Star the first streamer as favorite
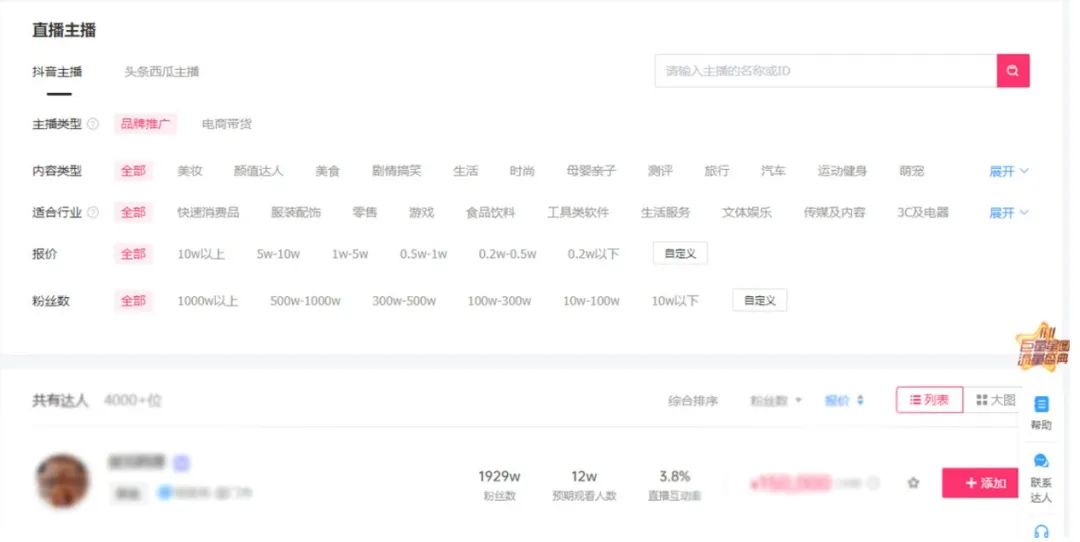The height and width of the screenshot is (542, 1080). pyautogui.click(x=912, y=483)
